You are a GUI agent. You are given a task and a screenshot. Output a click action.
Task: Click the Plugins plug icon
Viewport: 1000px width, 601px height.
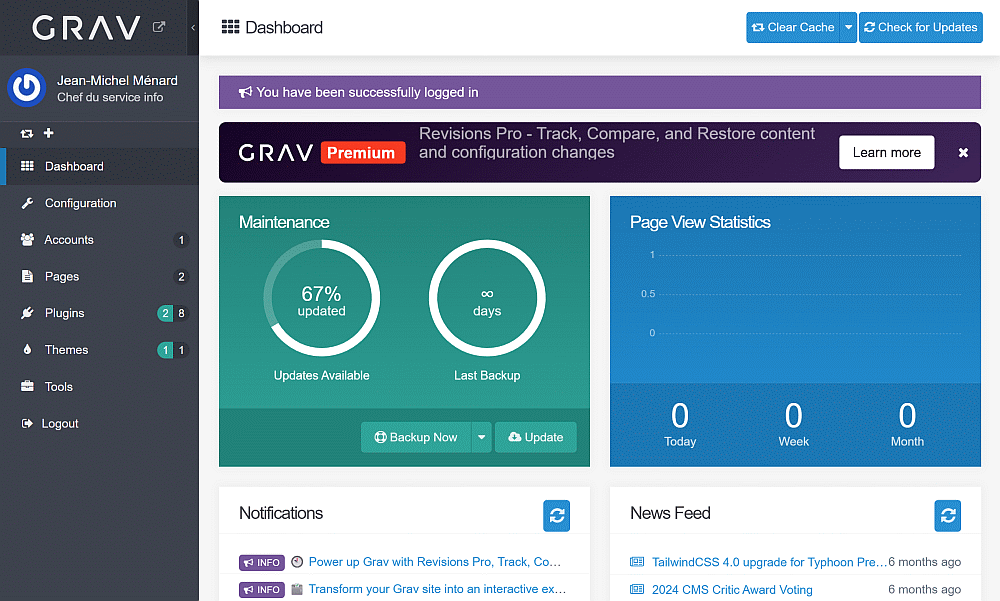click(x=27, y=314)
